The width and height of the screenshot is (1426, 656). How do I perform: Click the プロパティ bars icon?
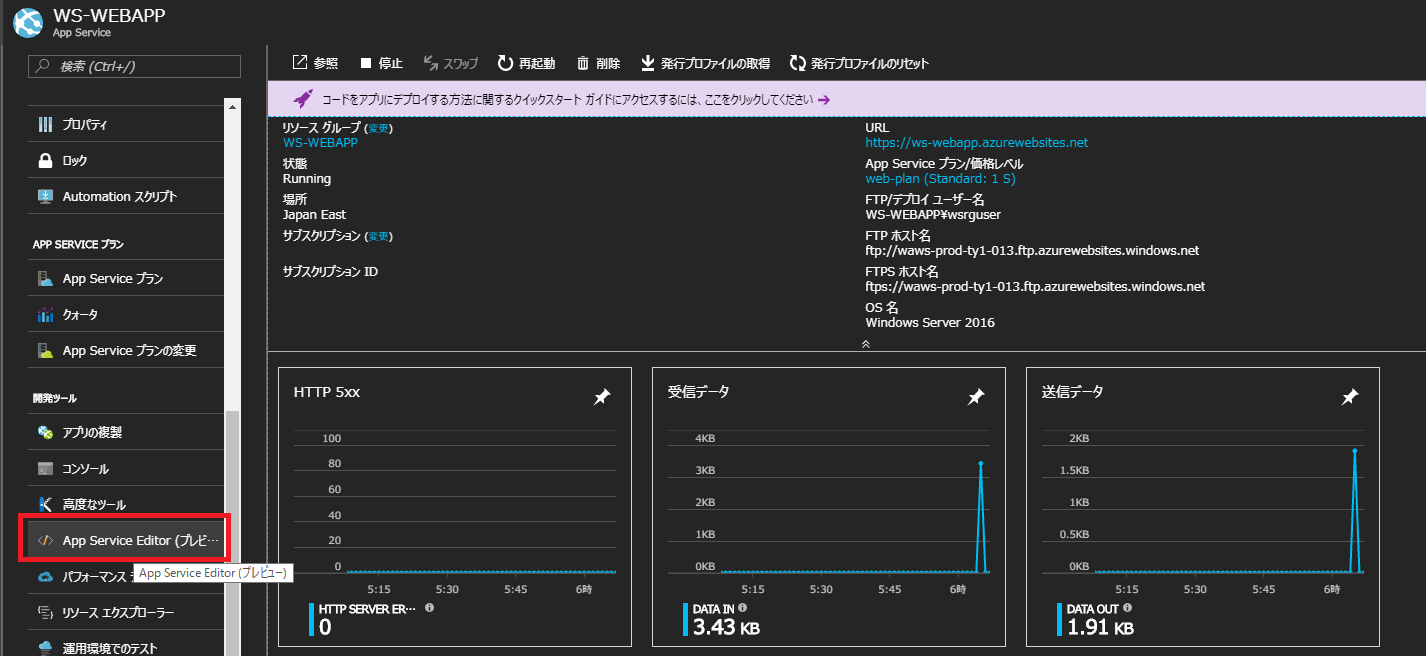[45, 125]
